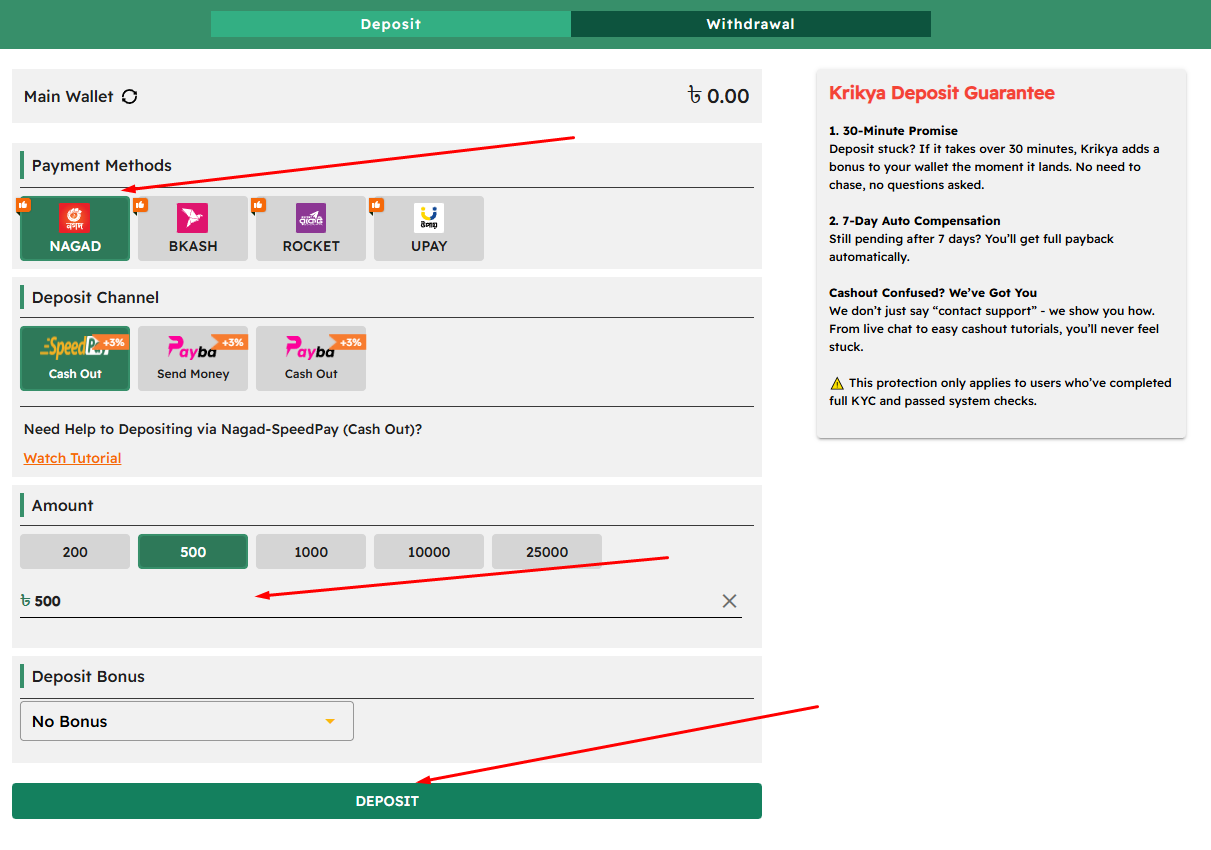Select Payba Cash Out channel

click(x=311, y=359)
